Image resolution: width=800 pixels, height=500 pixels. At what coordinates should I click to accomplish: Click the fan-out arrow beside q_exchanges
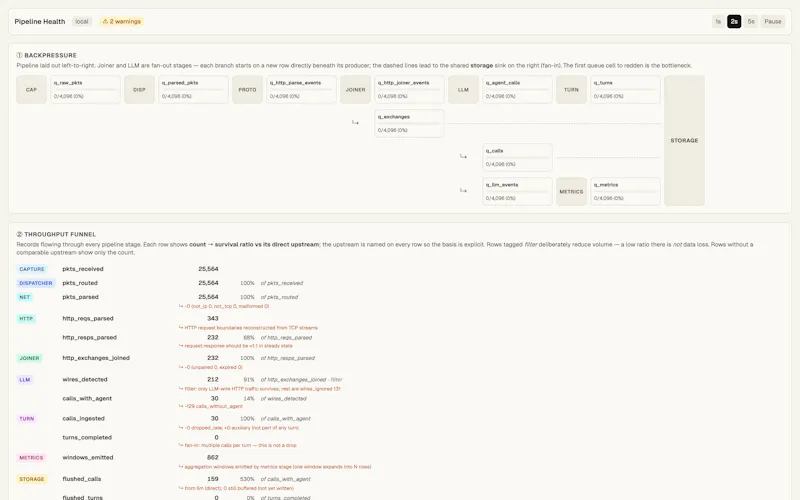click(x=355, y=122)
